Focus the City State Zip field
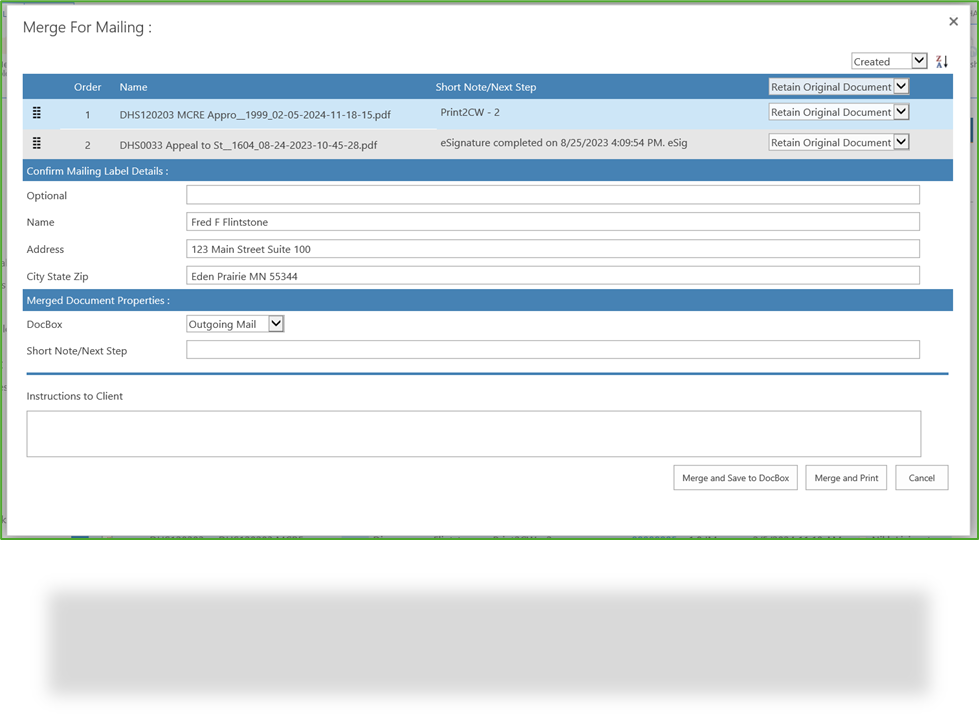This screenshot has height=720, width=979. coord(552,275)
